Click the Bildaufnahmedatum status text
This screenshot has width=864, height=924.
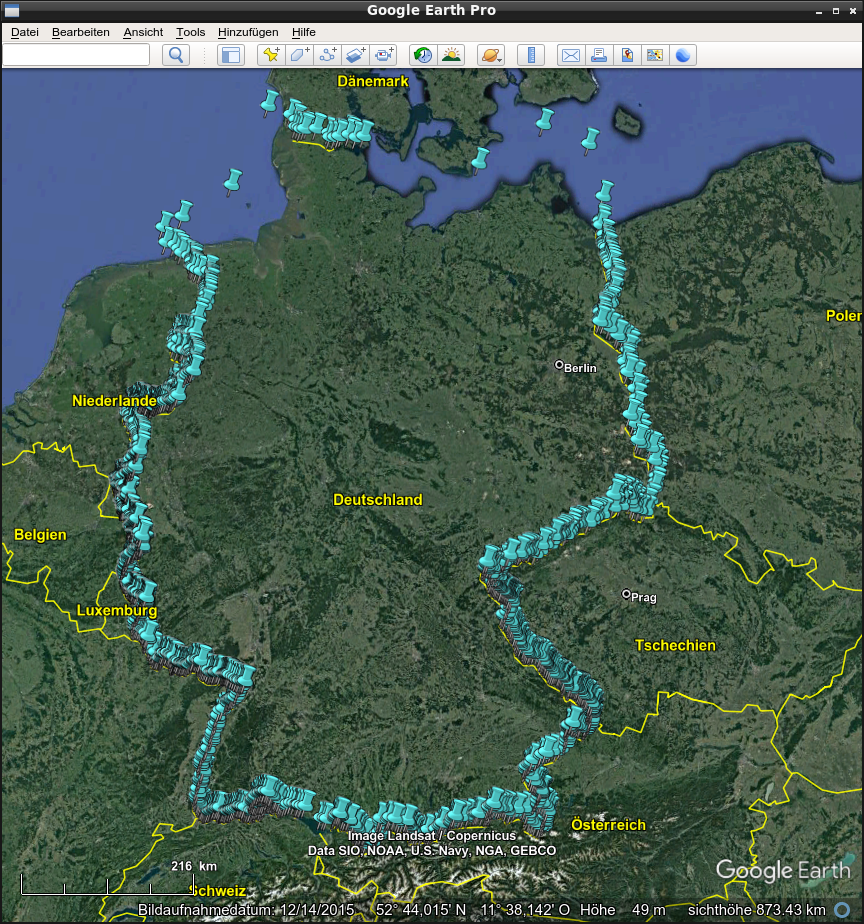click(x=246, y=910)
